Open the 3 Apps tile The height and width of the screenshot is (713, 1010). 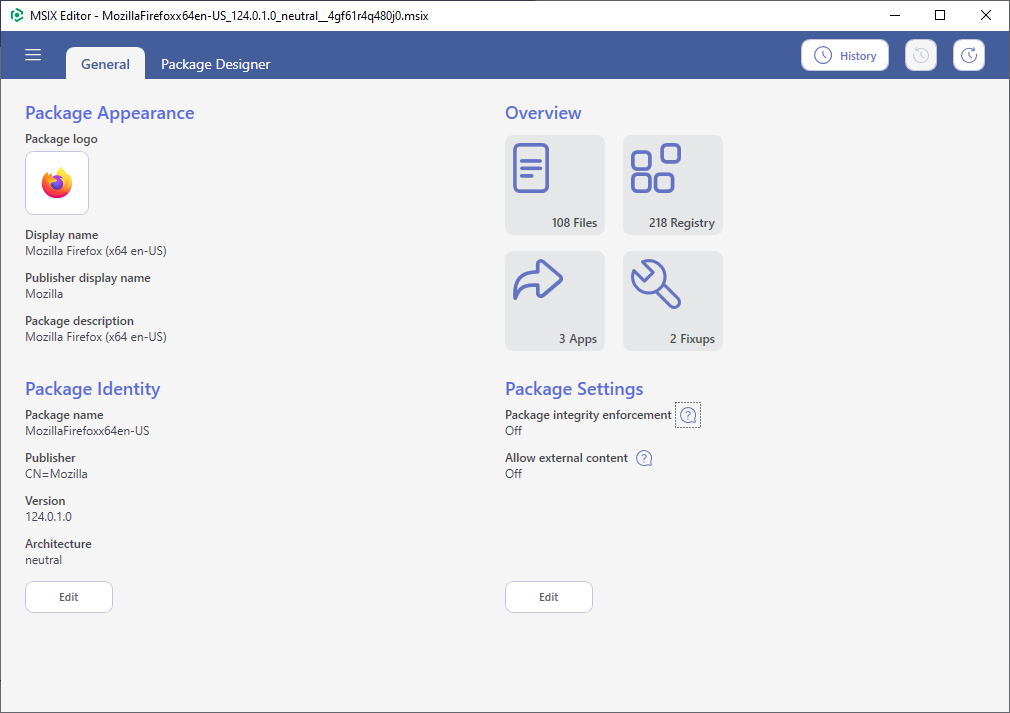point(555,301)
